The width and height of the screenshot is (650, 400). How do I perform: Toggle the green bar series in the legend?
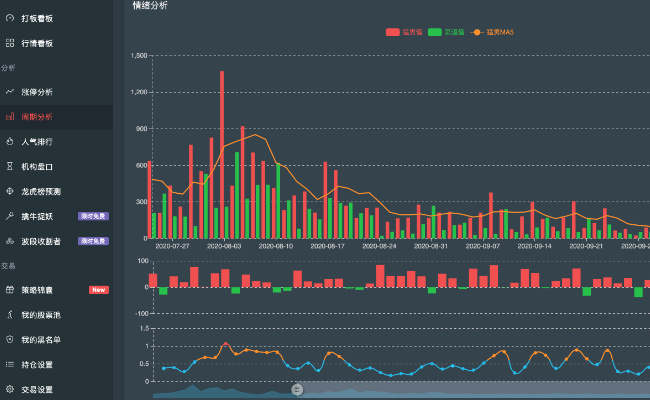coord(446,32)
